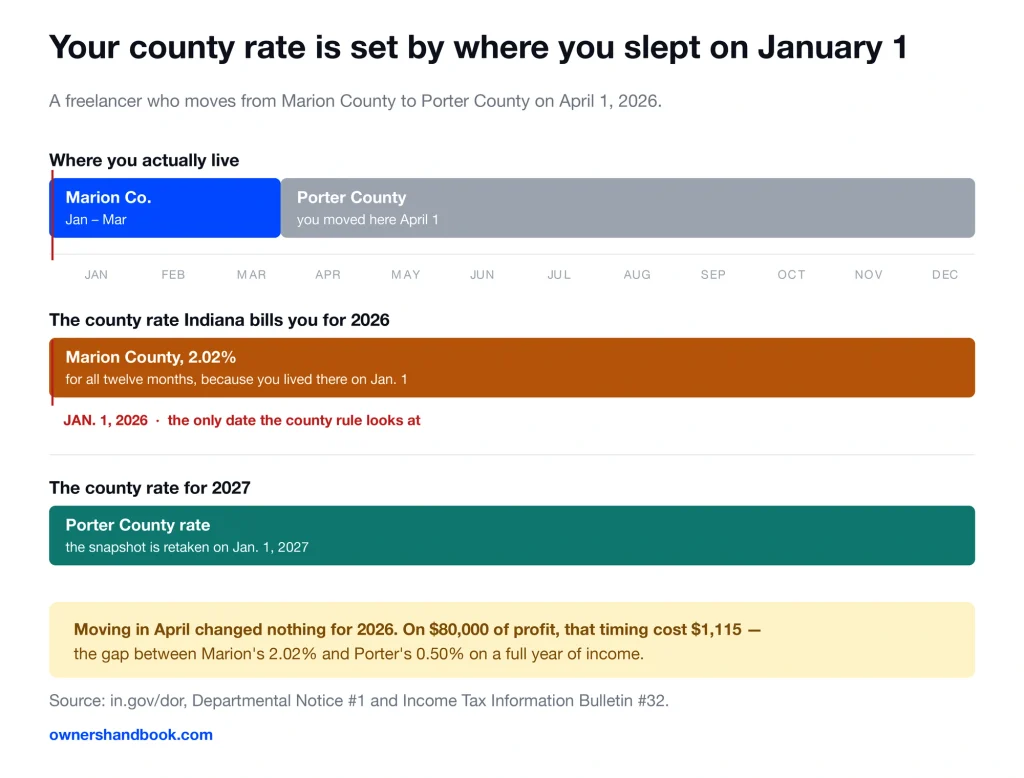Click the teal Porter County rate bar
The height and width of the screenshot is (778, 1024).
coord(512,536)
